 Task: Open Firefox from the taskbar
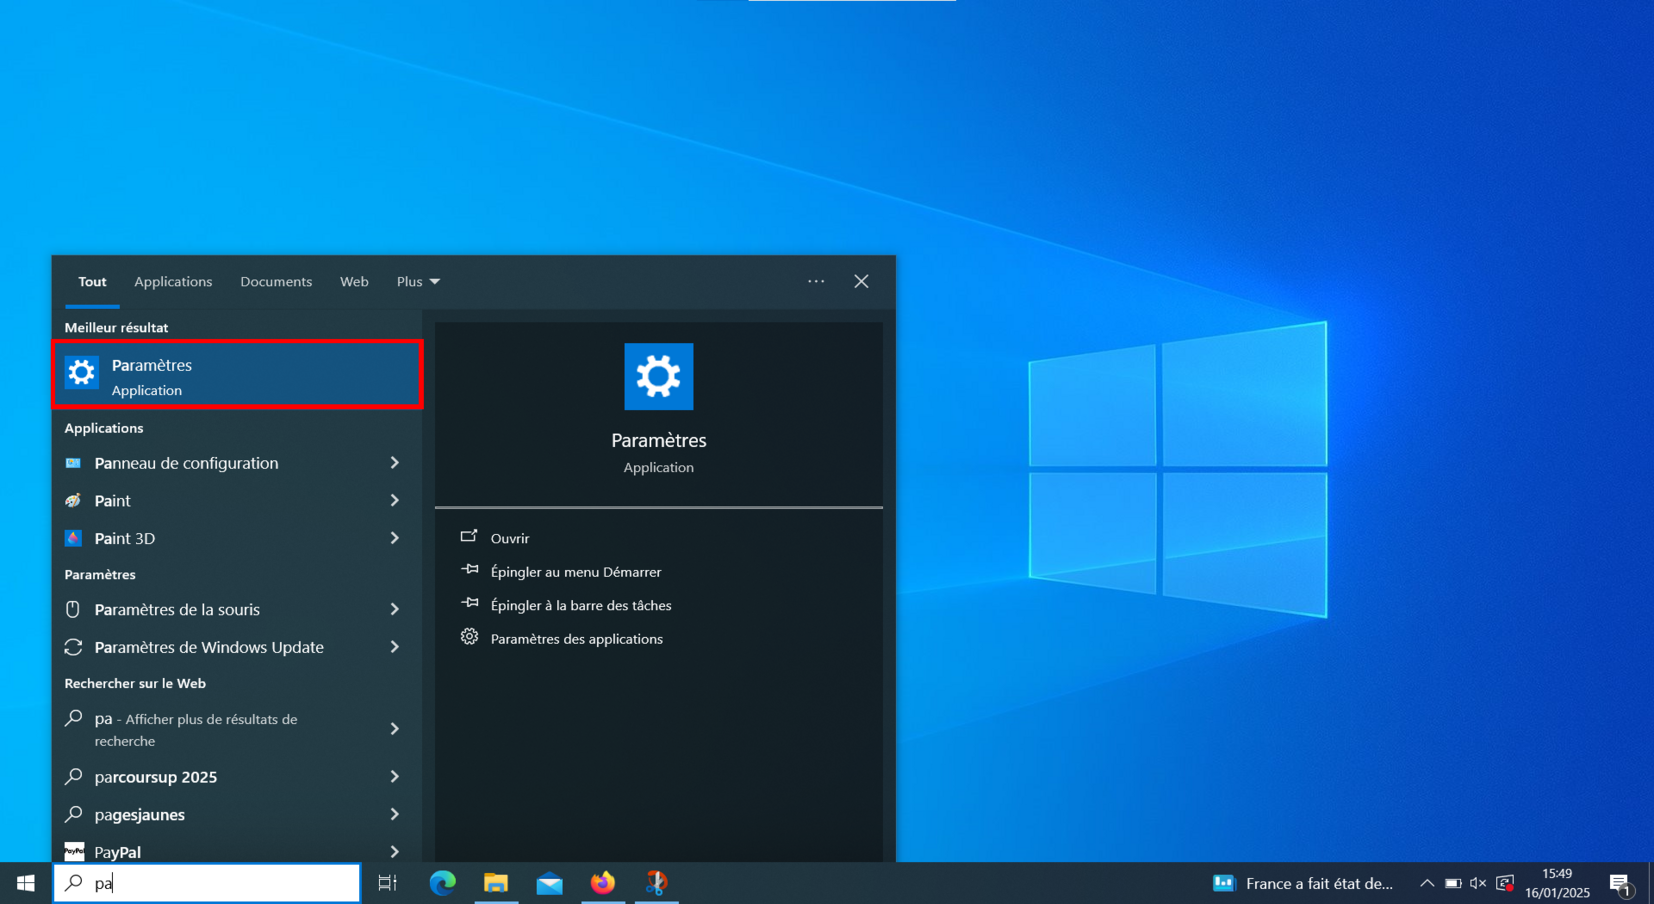pos(603,883)
